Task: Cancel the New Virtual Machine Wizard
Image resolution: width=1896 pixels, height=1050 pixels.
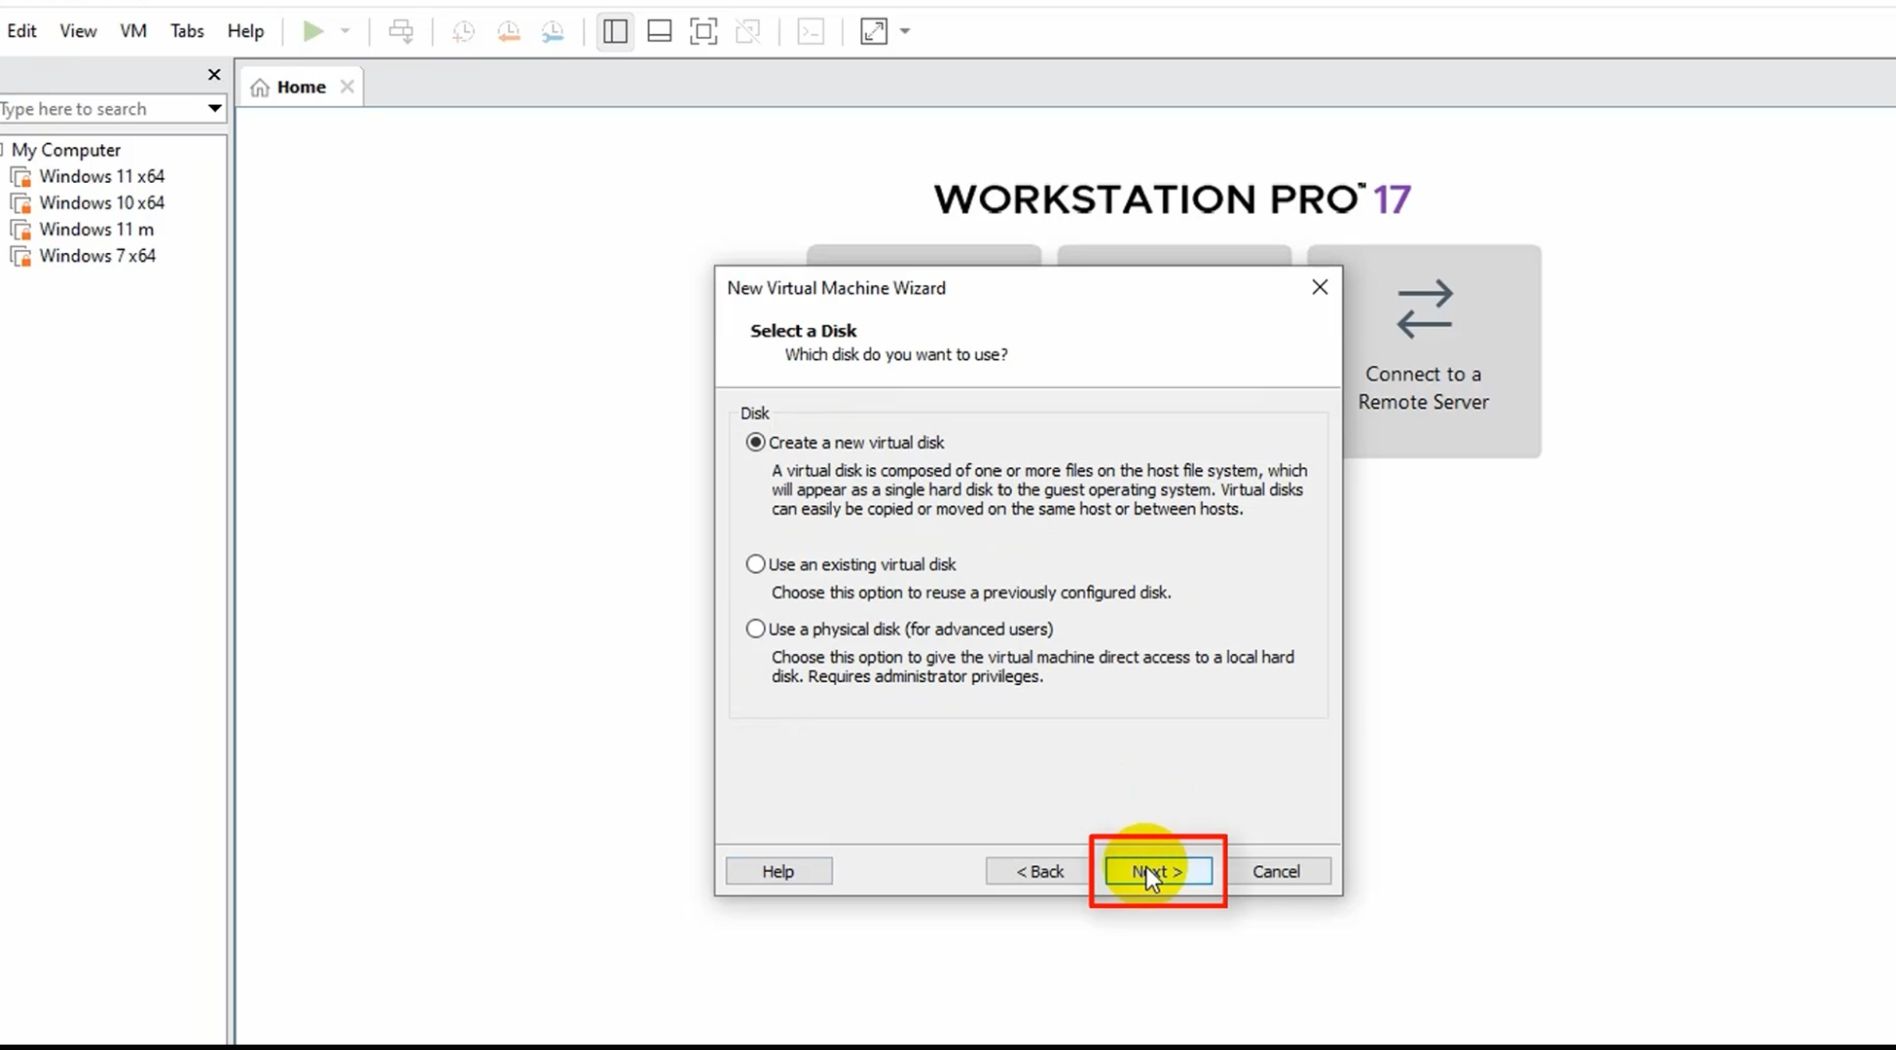Action: (x=1276, y=871)
